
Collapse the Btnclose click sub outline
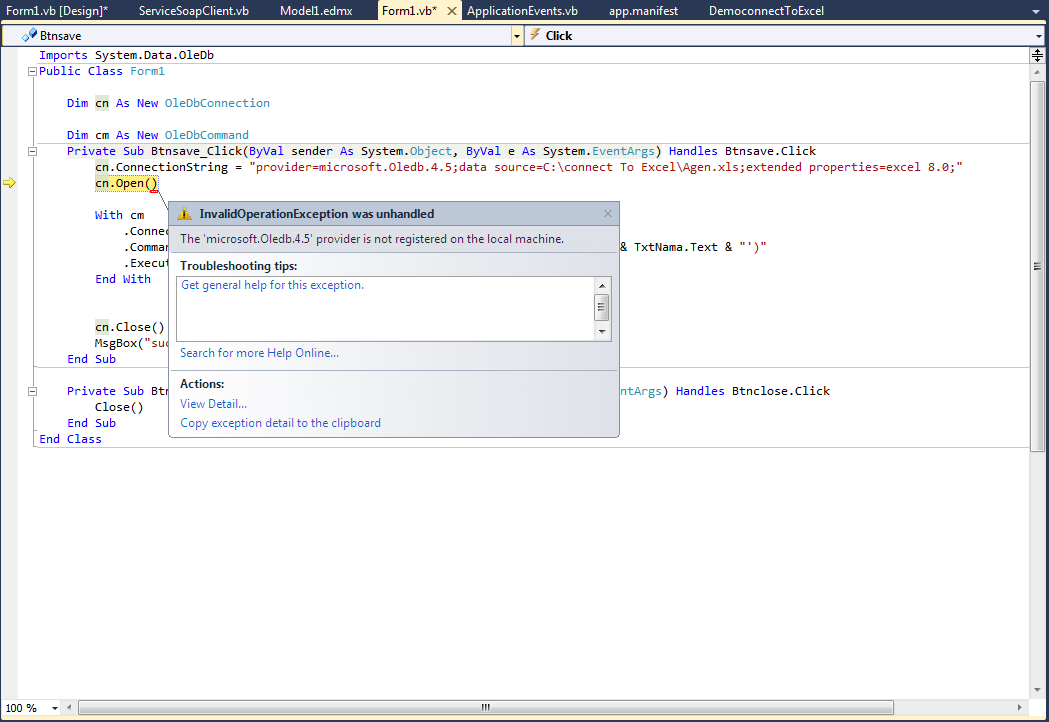[31, 391]
